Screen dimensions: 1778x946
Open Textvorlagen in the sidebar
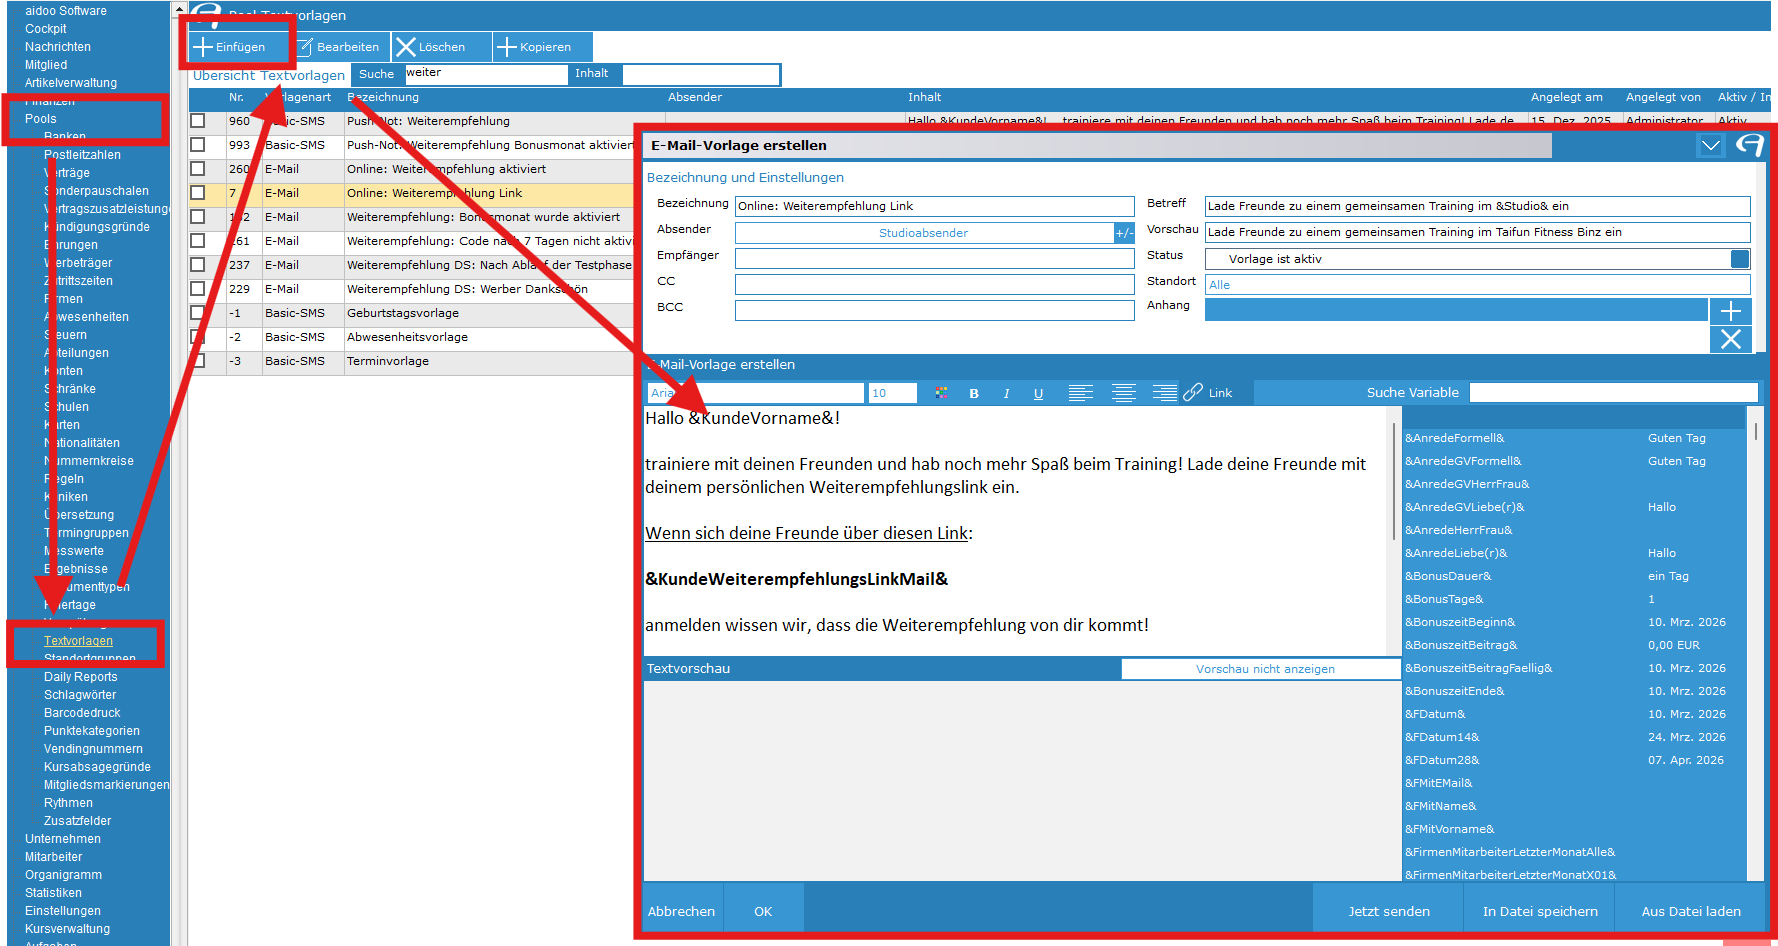(x=78, y=641)
